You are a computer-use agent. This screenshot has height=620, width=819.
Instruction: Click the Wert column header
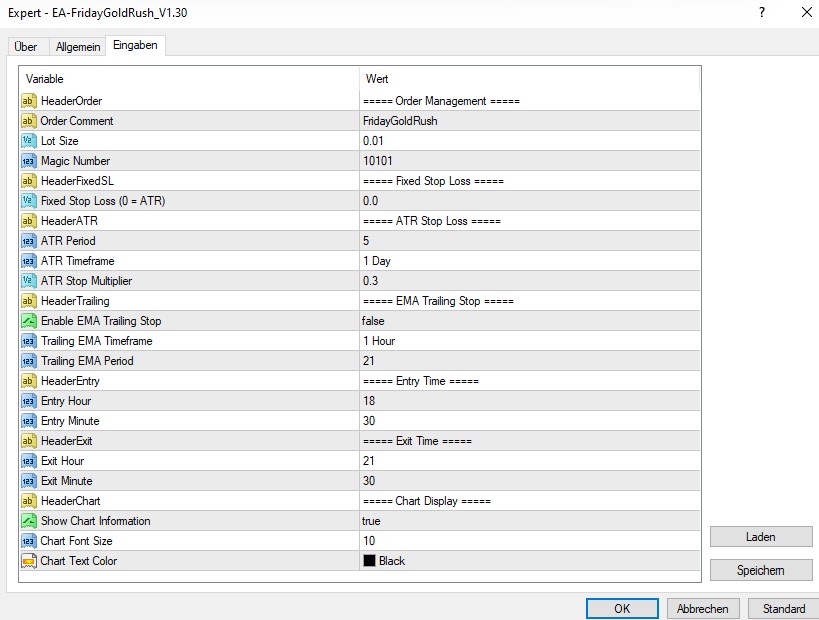530,79
